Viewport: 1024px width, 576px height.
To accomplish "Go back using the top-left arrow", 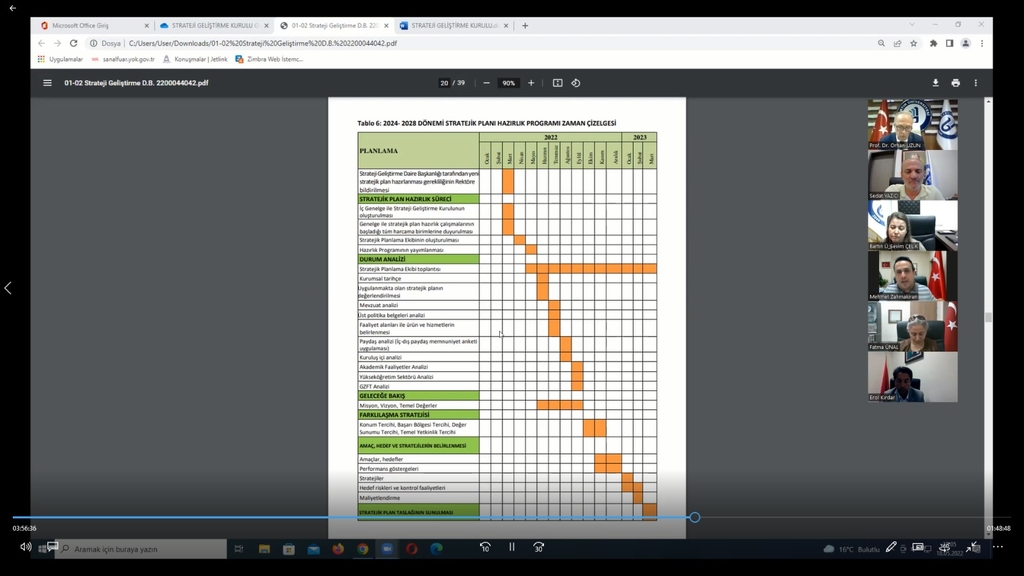I will coord(13,8).
